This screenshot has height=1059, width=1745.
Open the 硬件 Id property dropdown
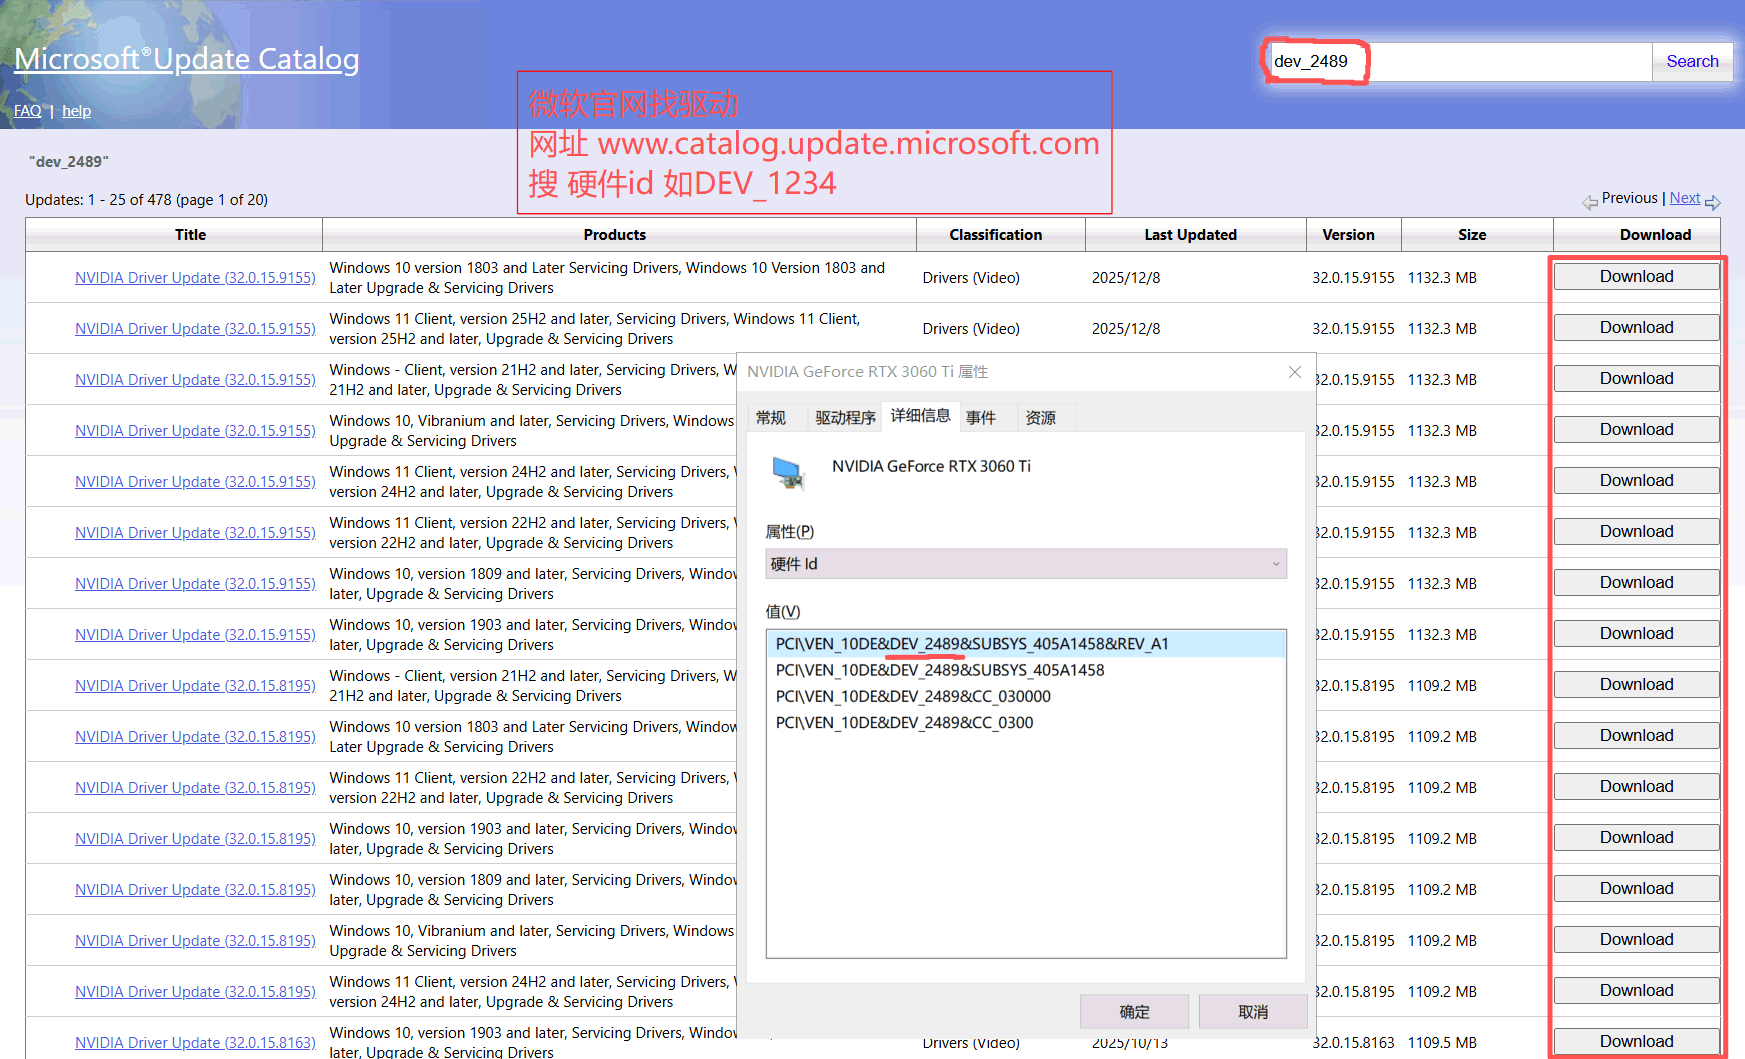(x=1025, y=564)
